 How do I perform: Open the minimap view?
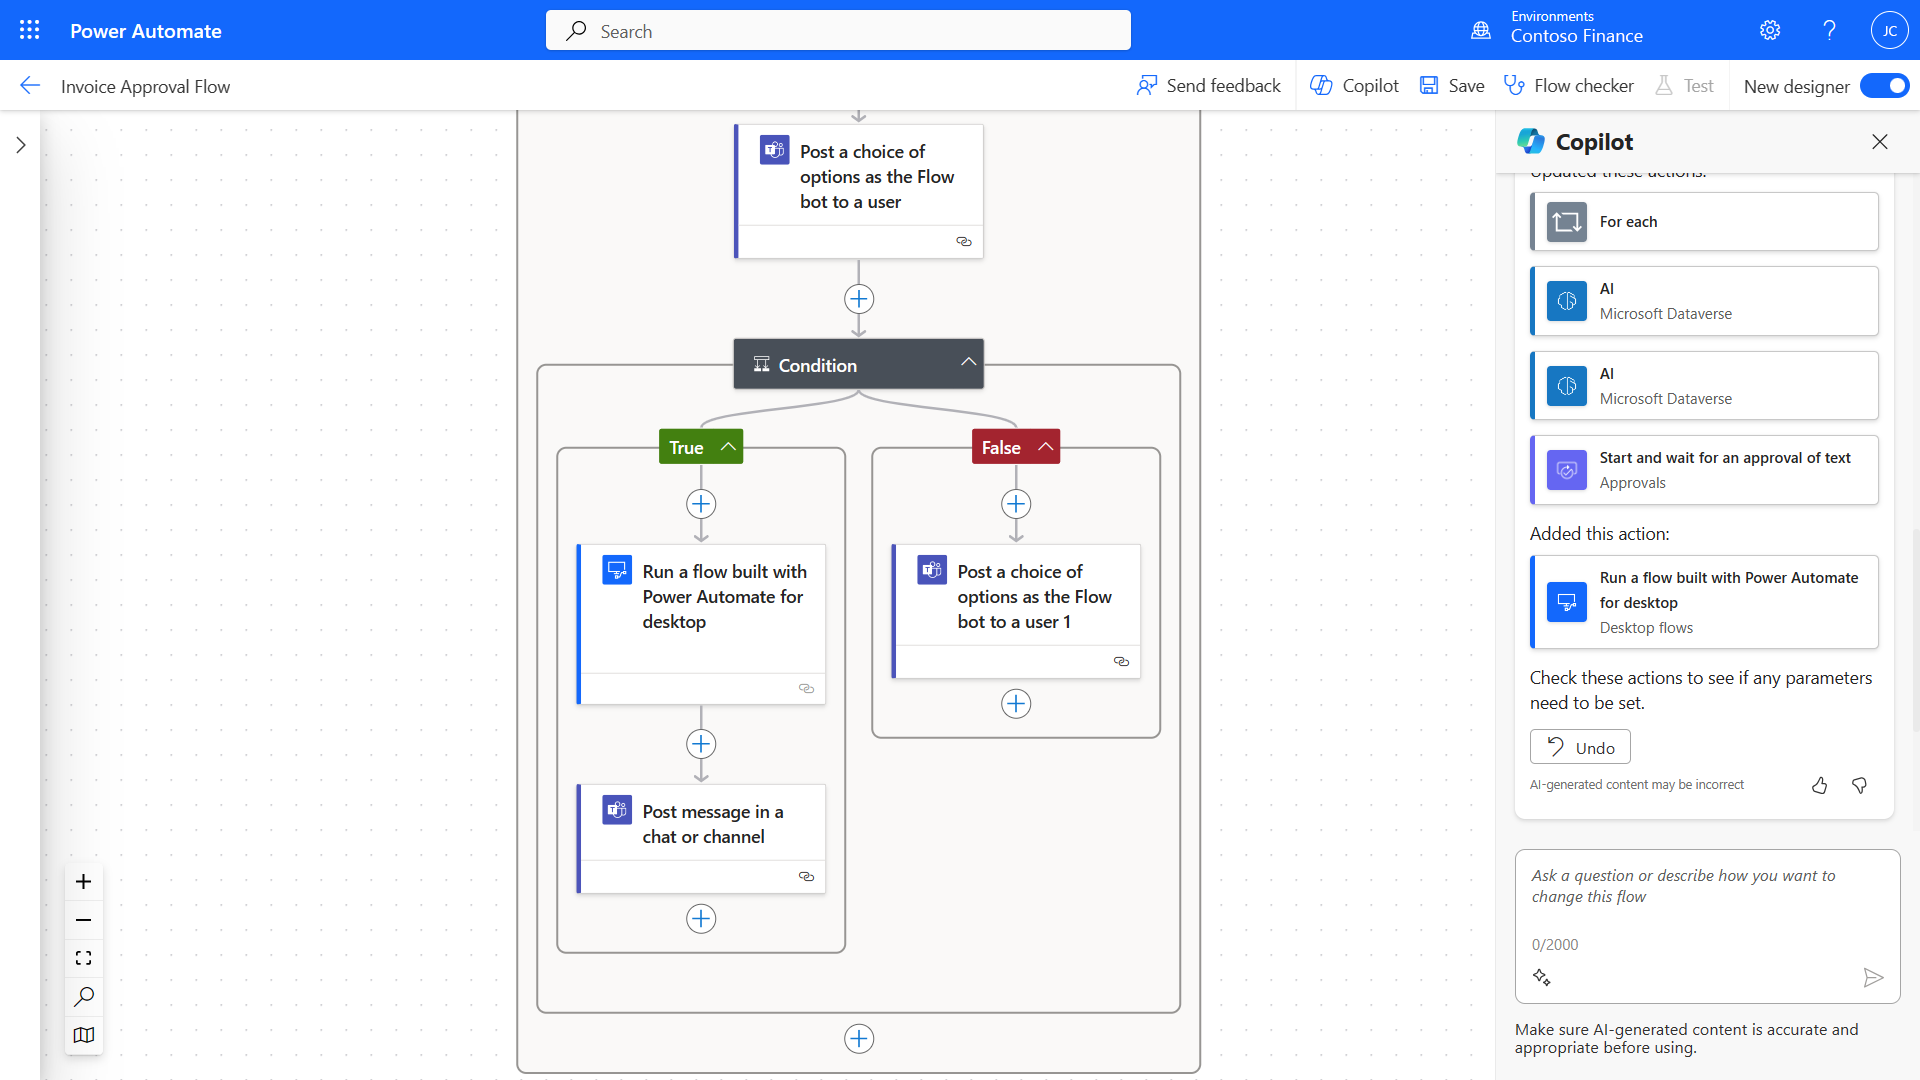coord(83,1035)
